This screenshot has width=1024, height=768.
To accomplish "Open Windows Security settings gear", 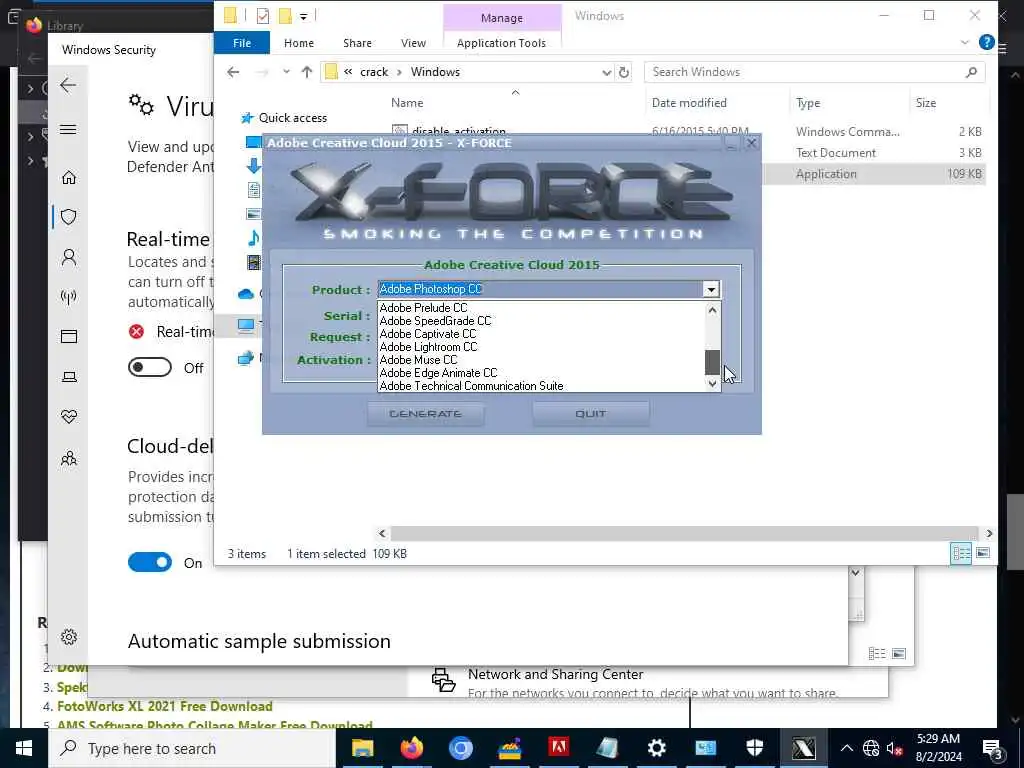I will (69, 637).
